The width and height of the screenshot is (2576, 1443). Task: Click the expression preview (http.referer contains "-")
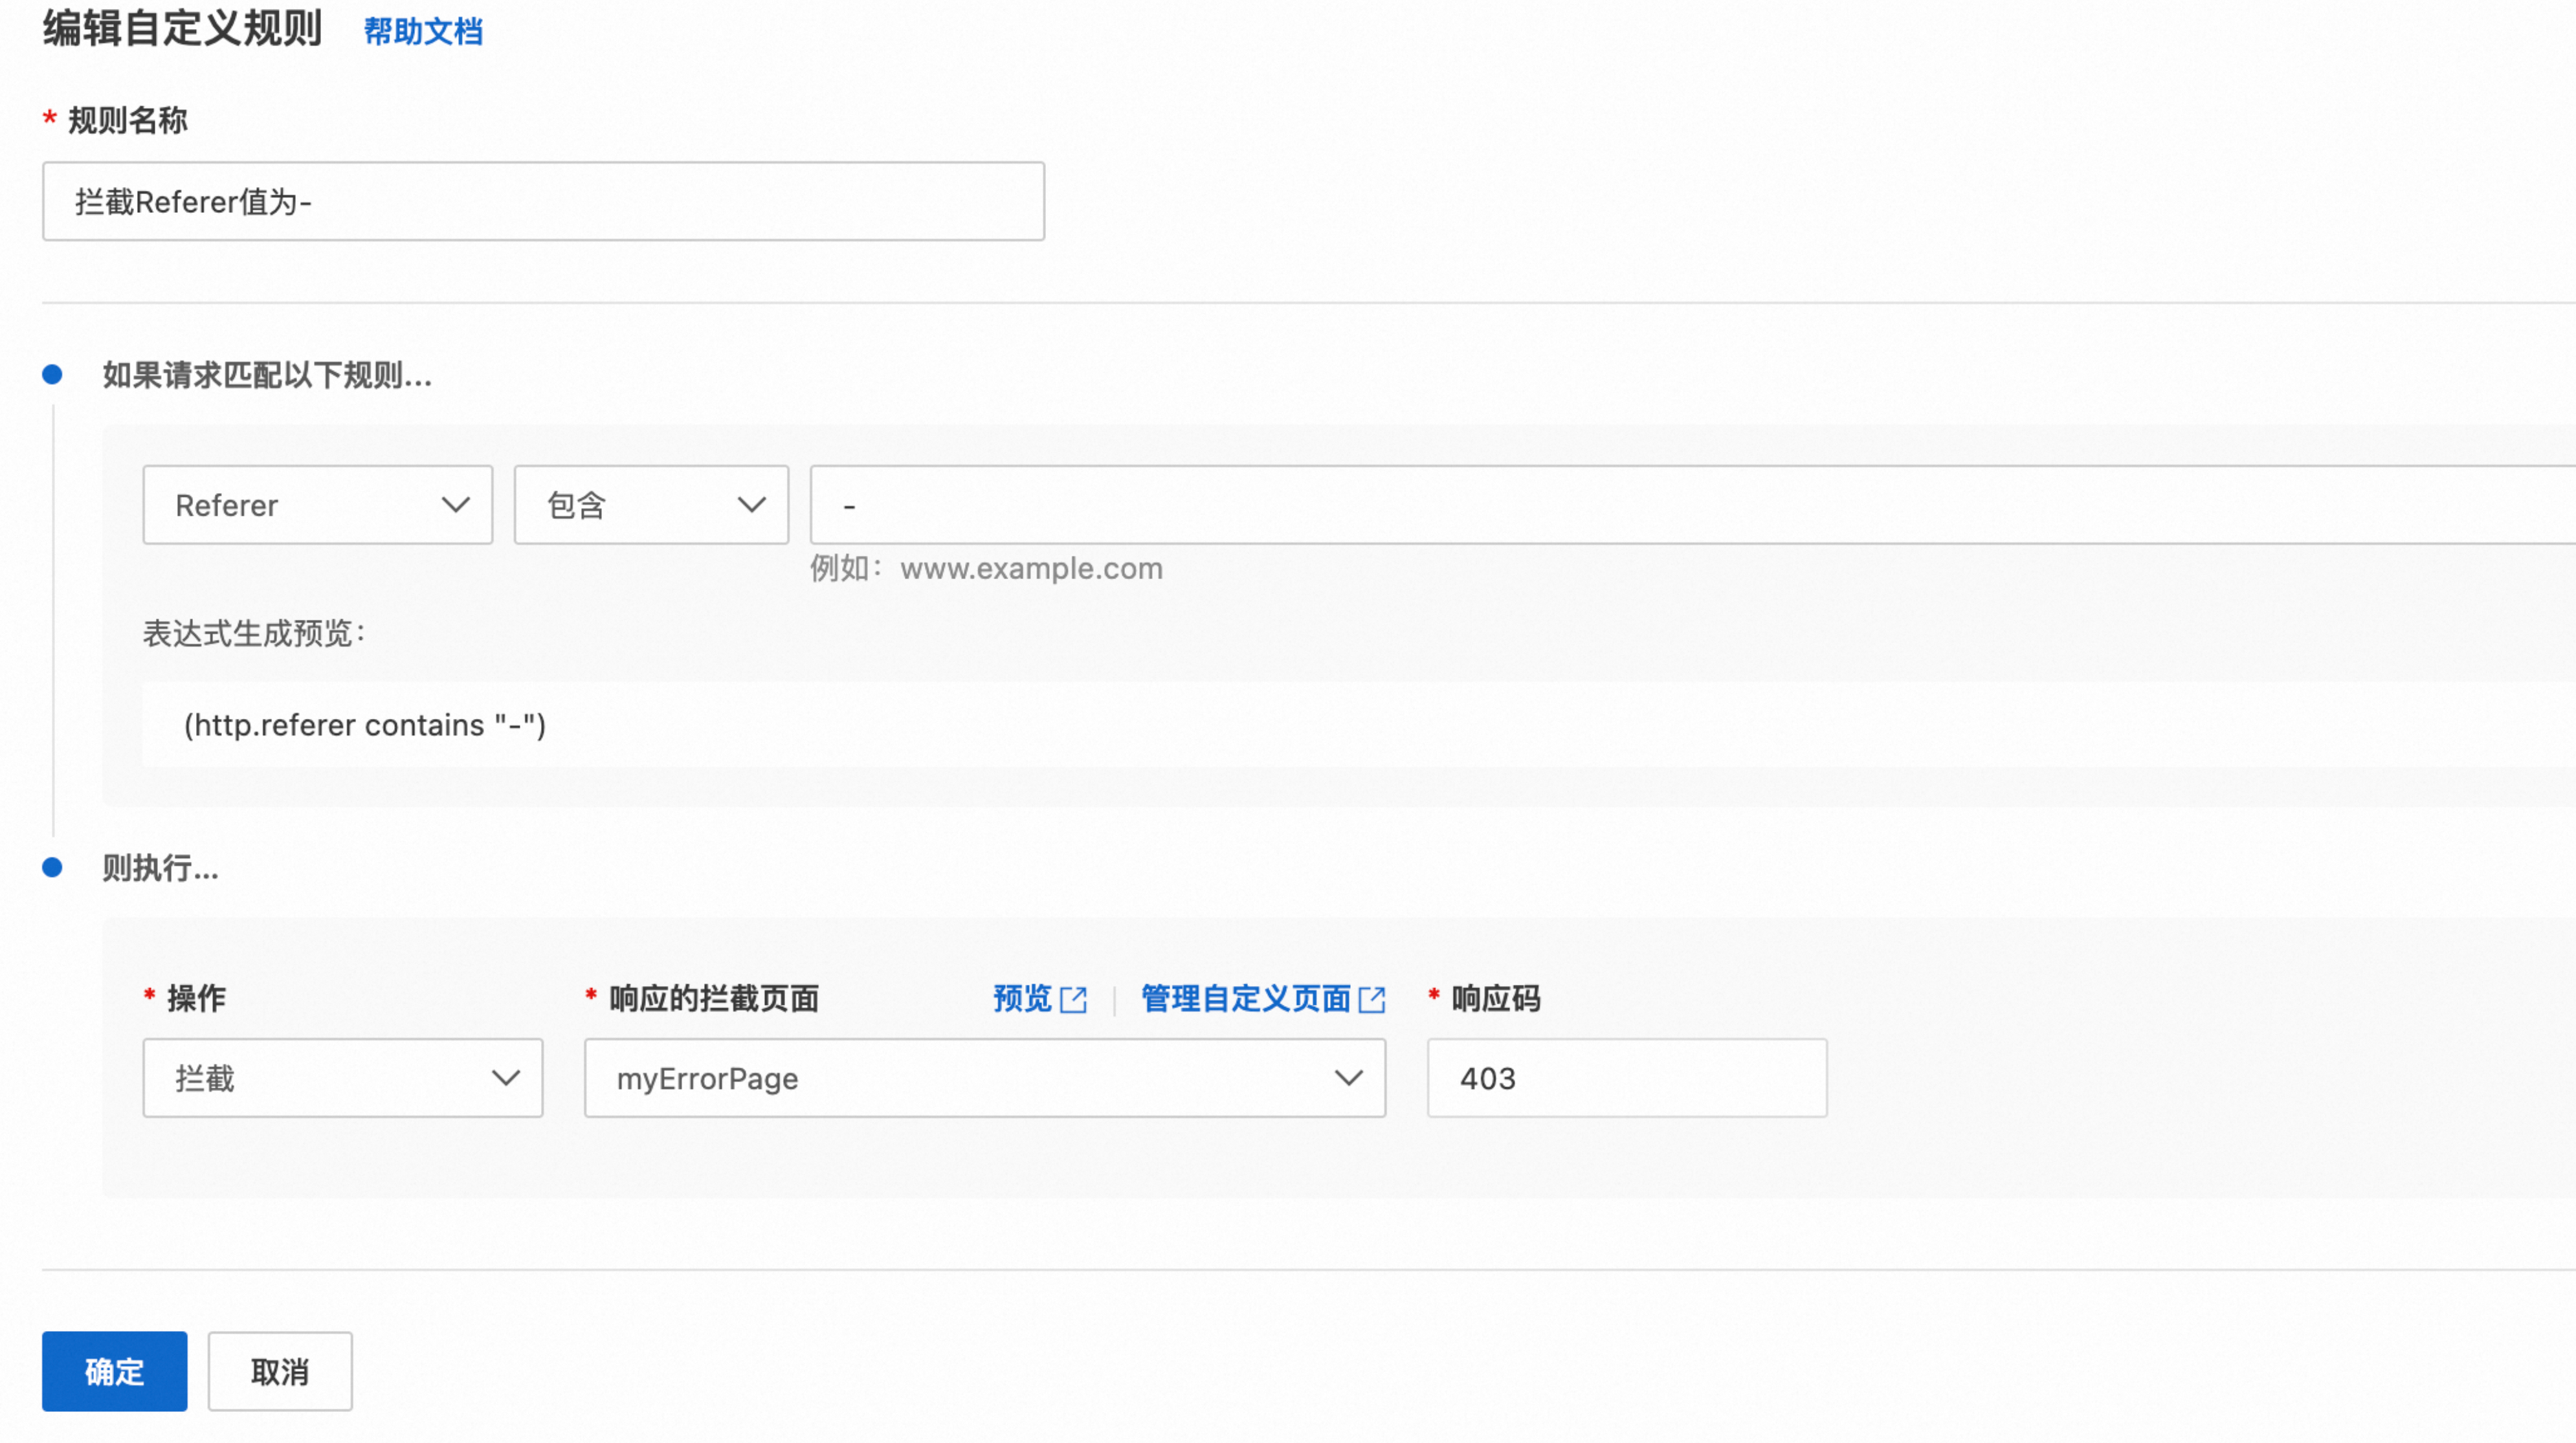pos(365,725)
